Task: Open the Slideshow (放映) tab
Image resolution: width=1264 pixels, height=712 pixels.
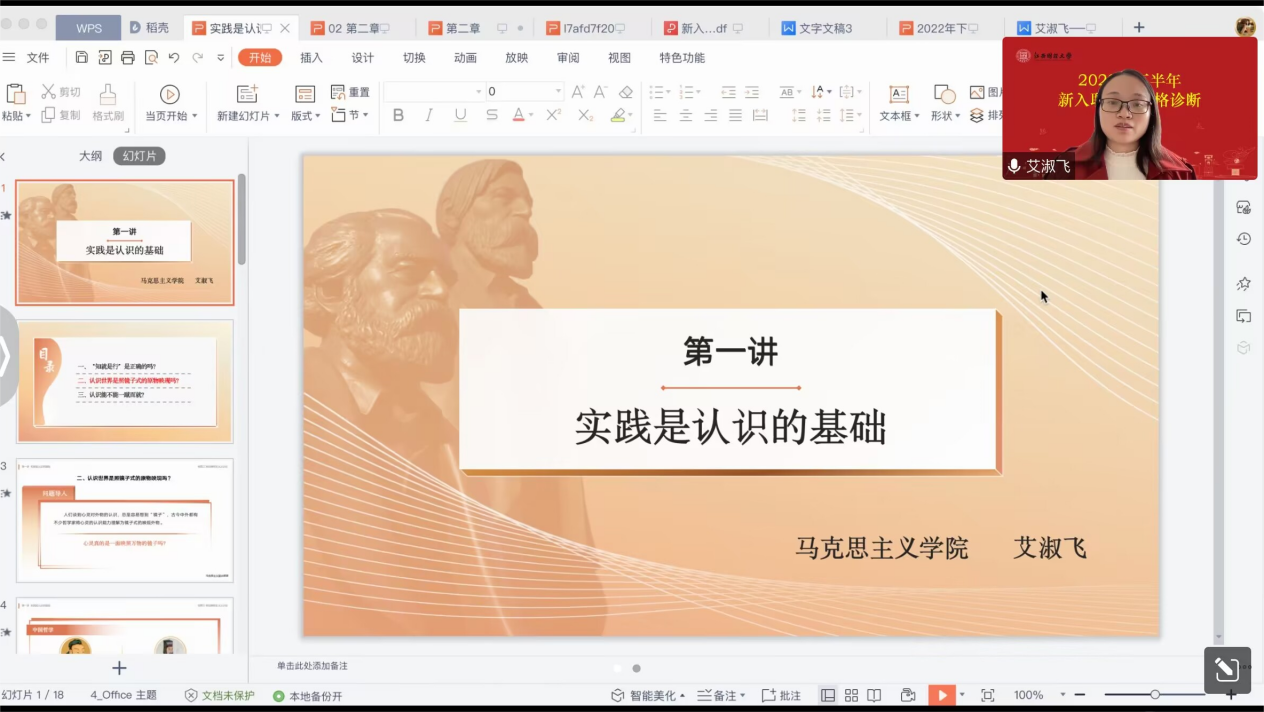Action: (x=516, y=58)
